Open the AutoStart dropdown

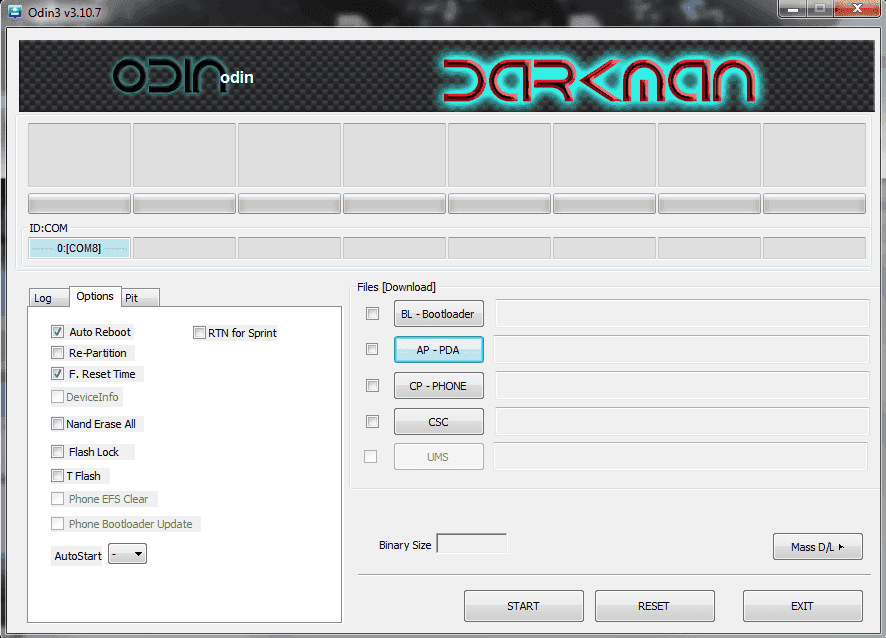tap(128, 554)
